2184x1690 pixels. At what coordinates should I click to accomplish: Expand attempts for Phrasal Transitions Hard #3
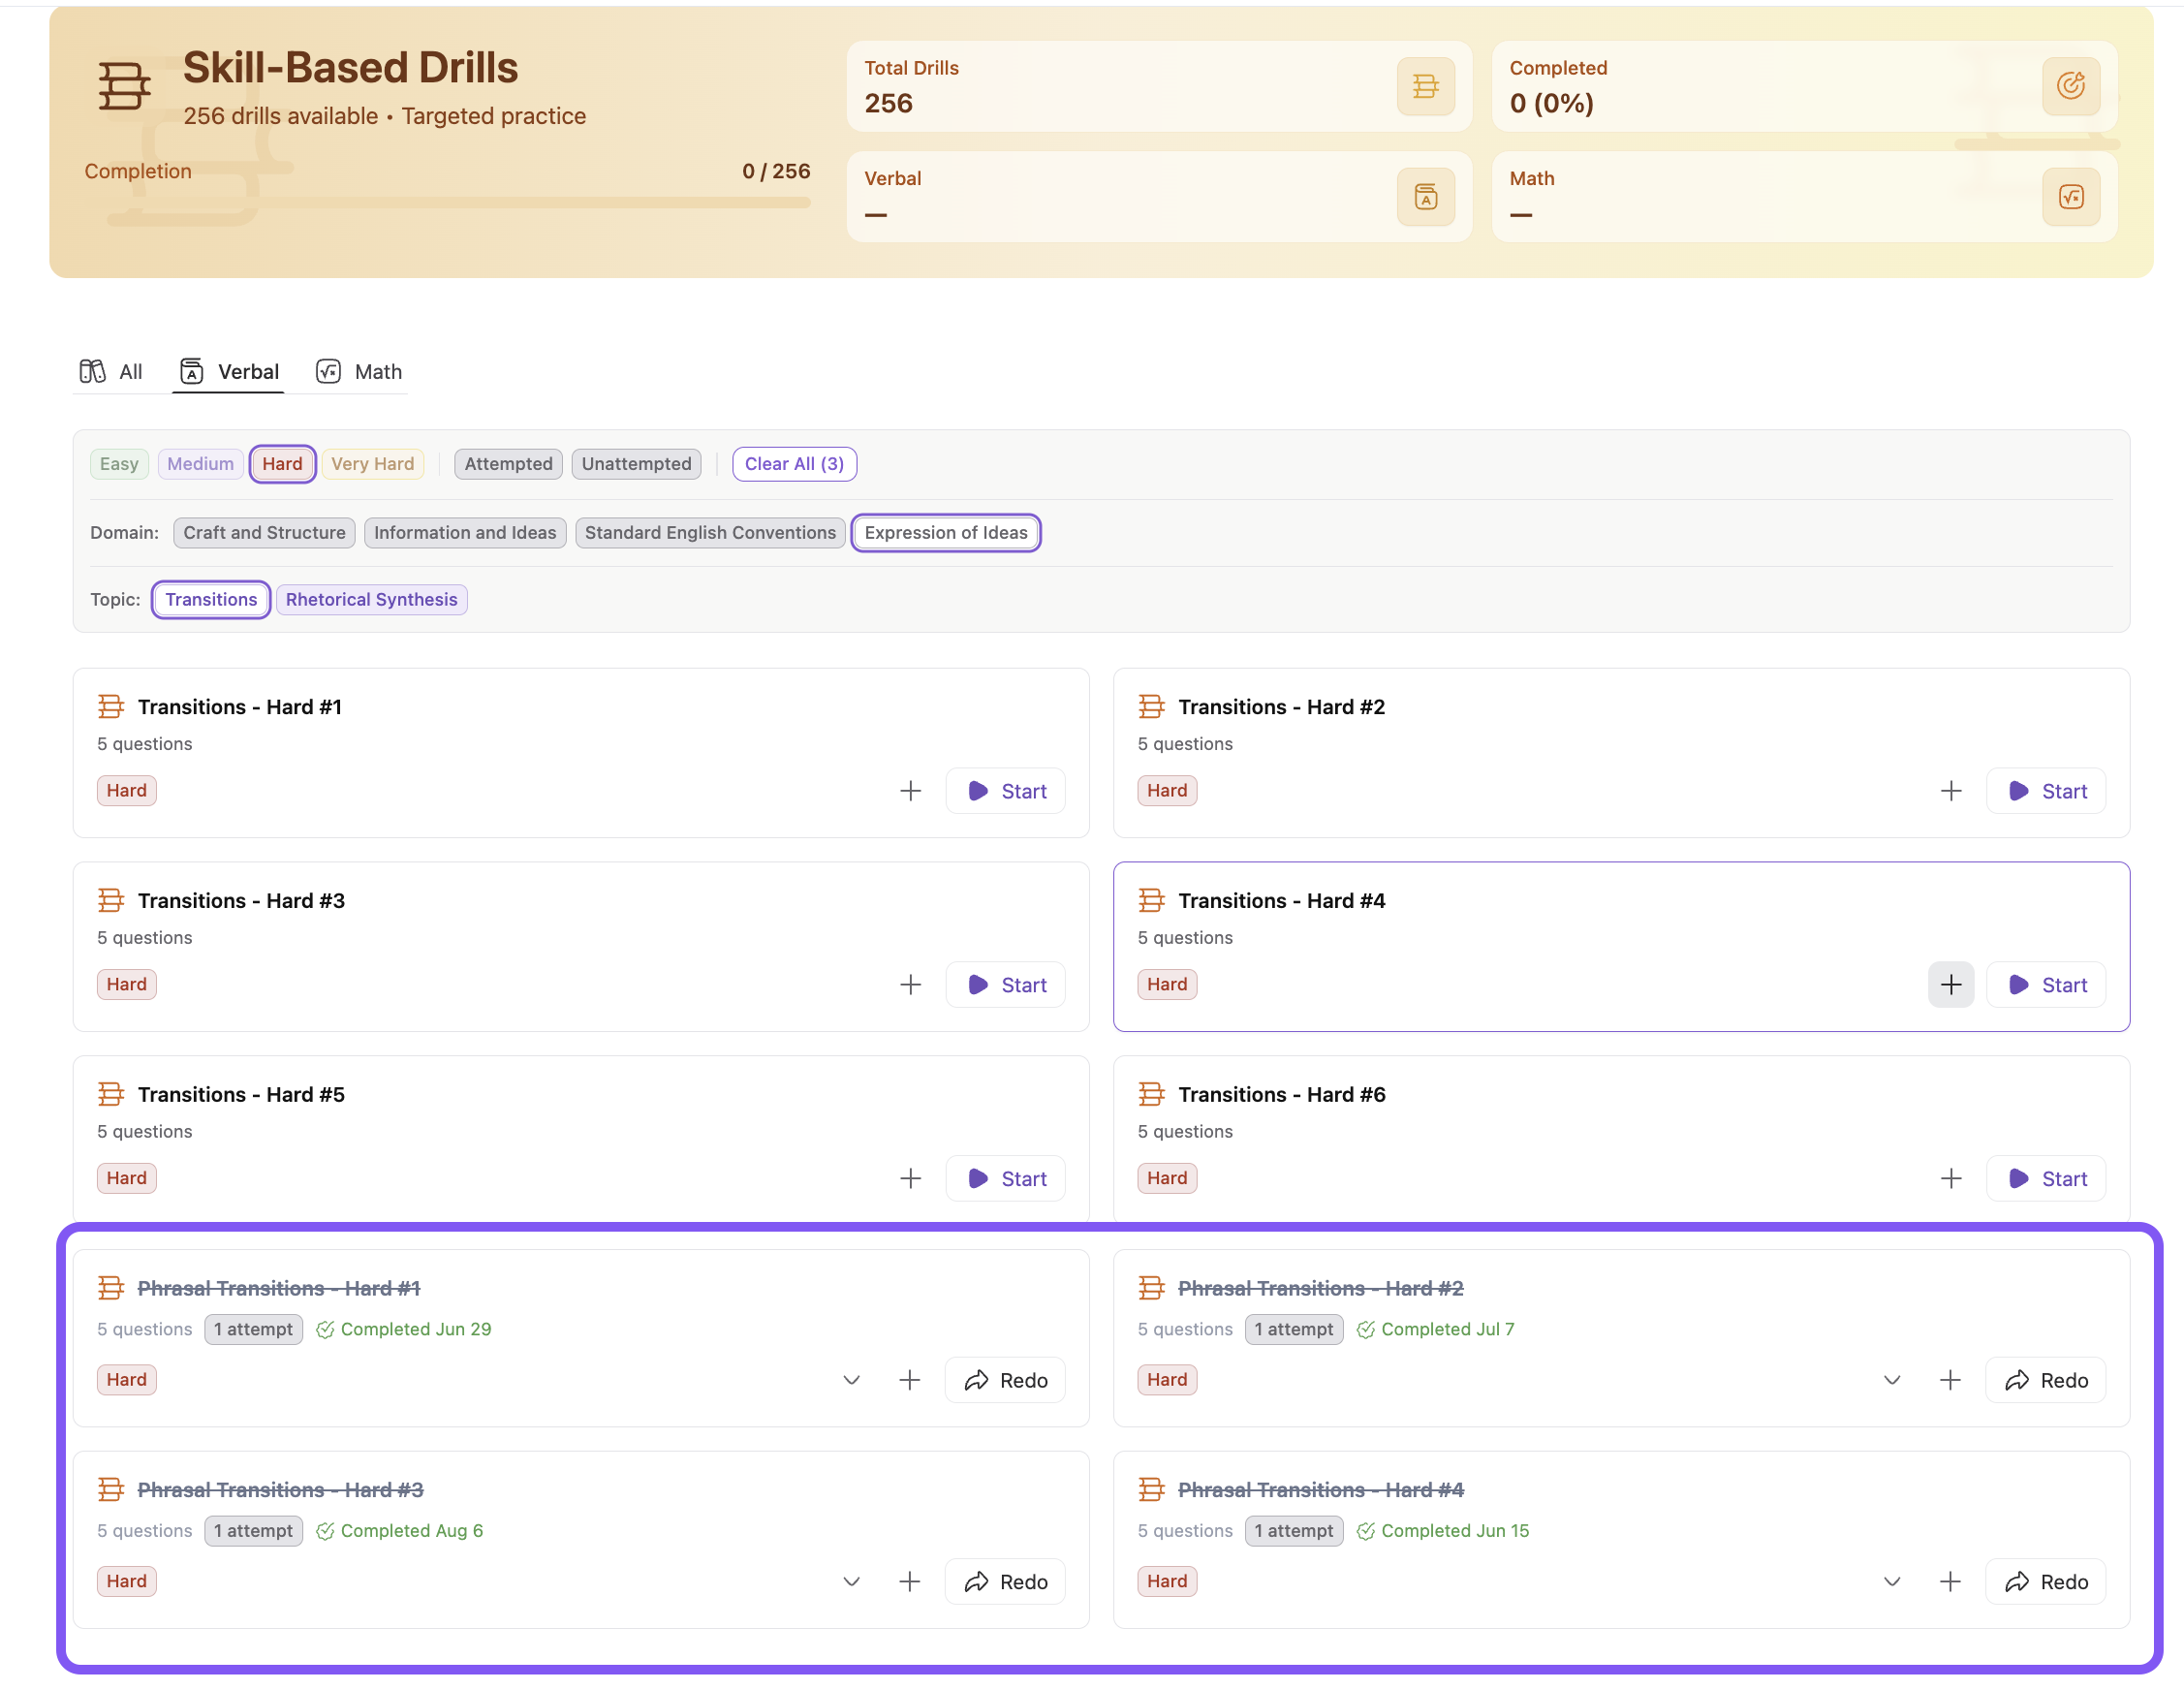click(x=851, y=1581)
